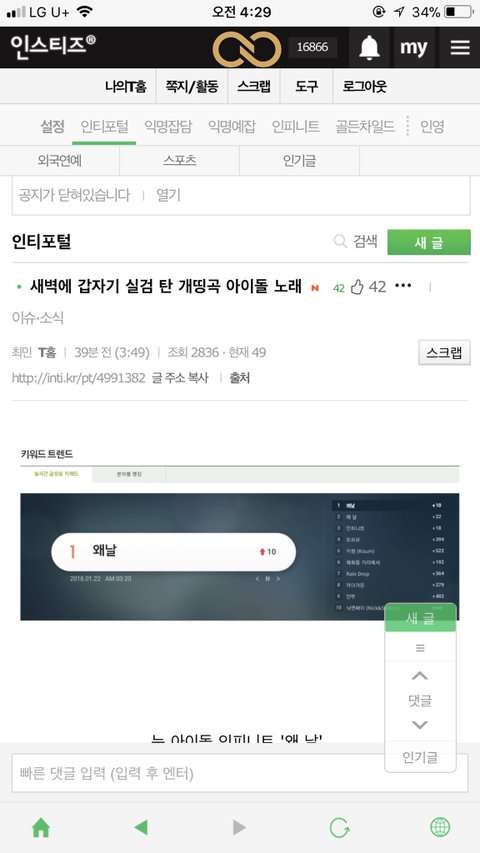Open the keyword trend screenshot image
The width and height of the screenshot is (480, 853).
(240, 534)
